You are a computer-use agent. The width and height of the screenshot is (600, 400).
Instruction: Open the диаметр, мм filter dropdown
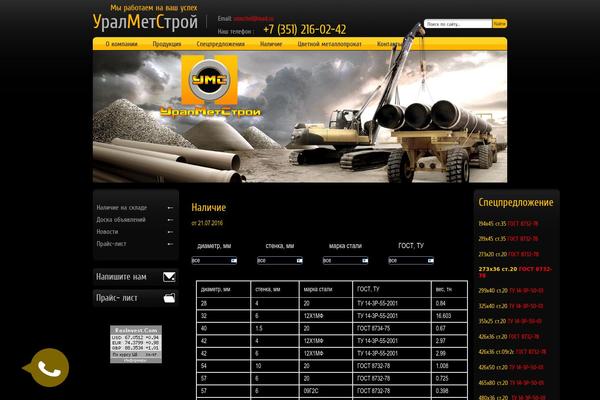click(214, 261)
